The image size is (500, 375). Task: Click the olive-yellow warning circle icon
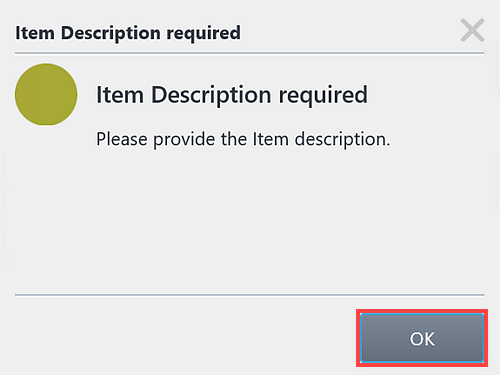coord(46,94)
